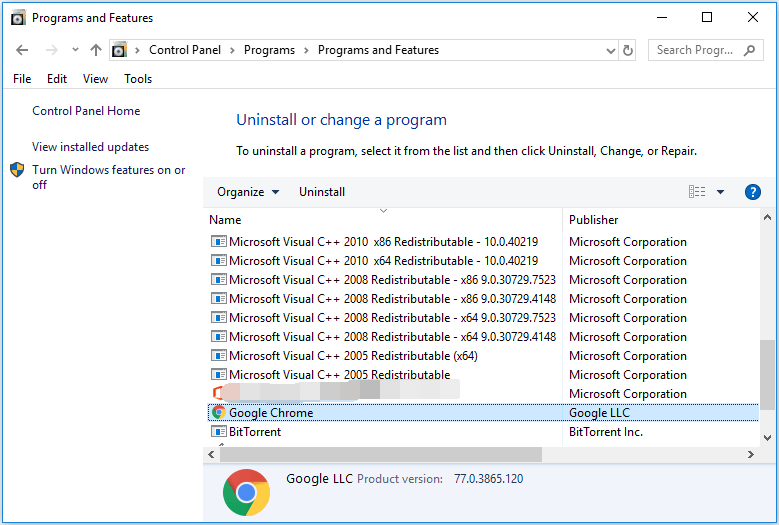The image size is (779, 525).
Task: Click the large Chrome logo in details pane
Action: [246, 492]
